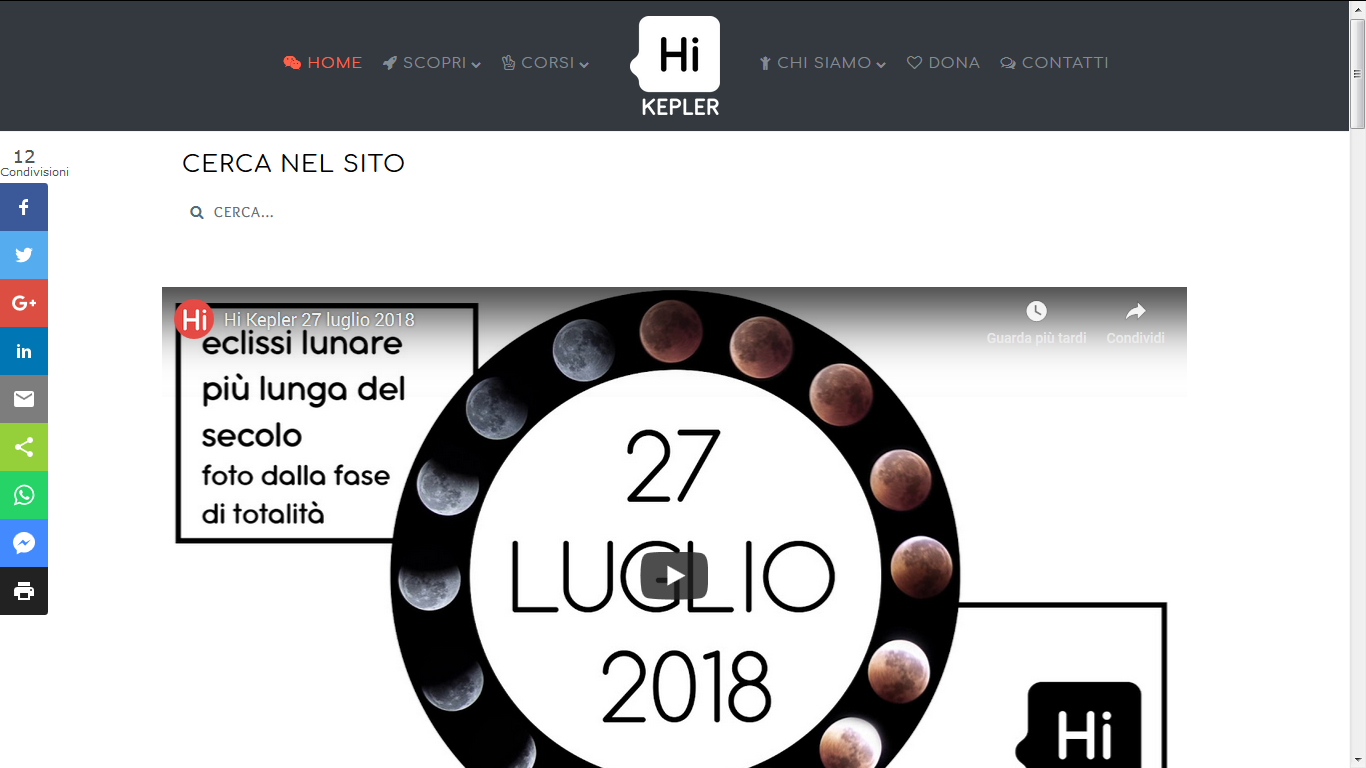Go to the HOME menu item

[x=322, y=63]
